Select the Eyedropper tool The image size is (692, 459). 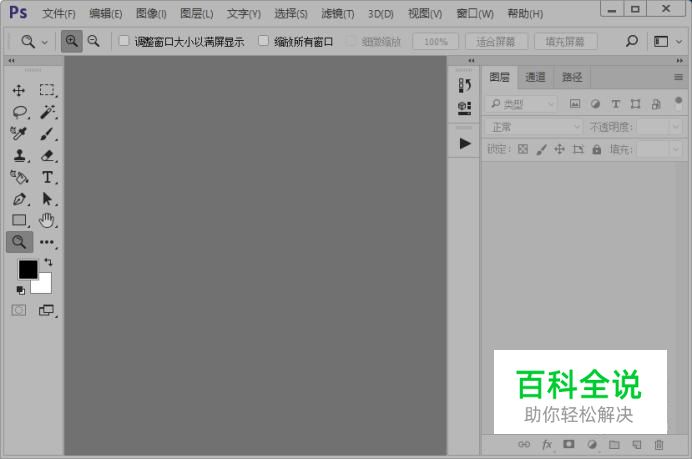click(19, 133)
